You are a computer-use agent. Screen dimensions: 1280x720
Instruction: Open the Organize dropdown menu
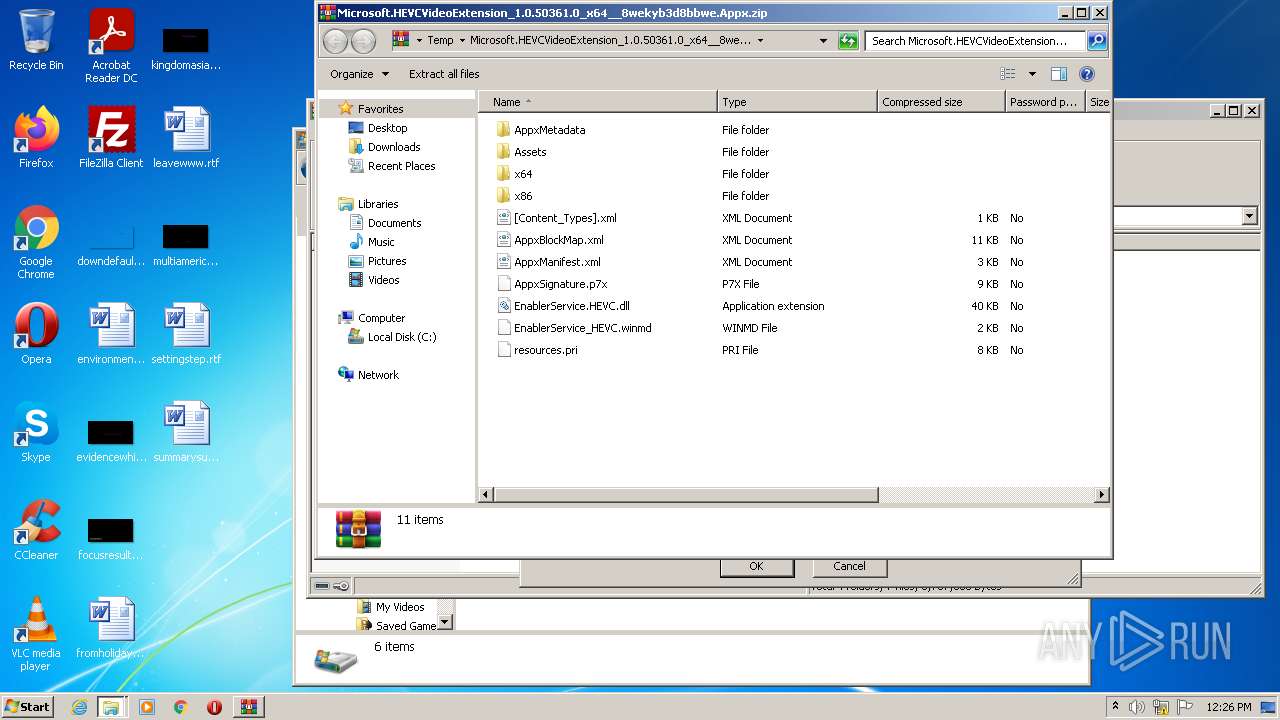(x=359, y=74)
